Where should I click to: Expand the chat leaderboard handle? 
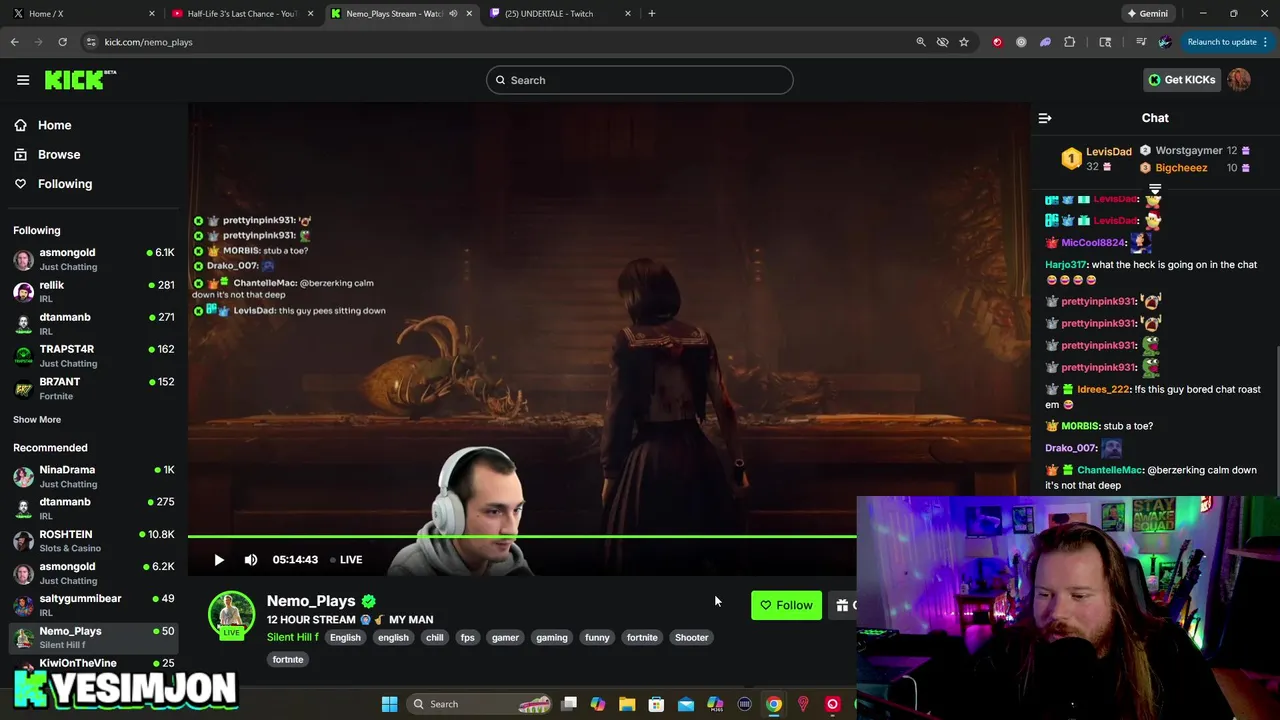[1155, 188]
